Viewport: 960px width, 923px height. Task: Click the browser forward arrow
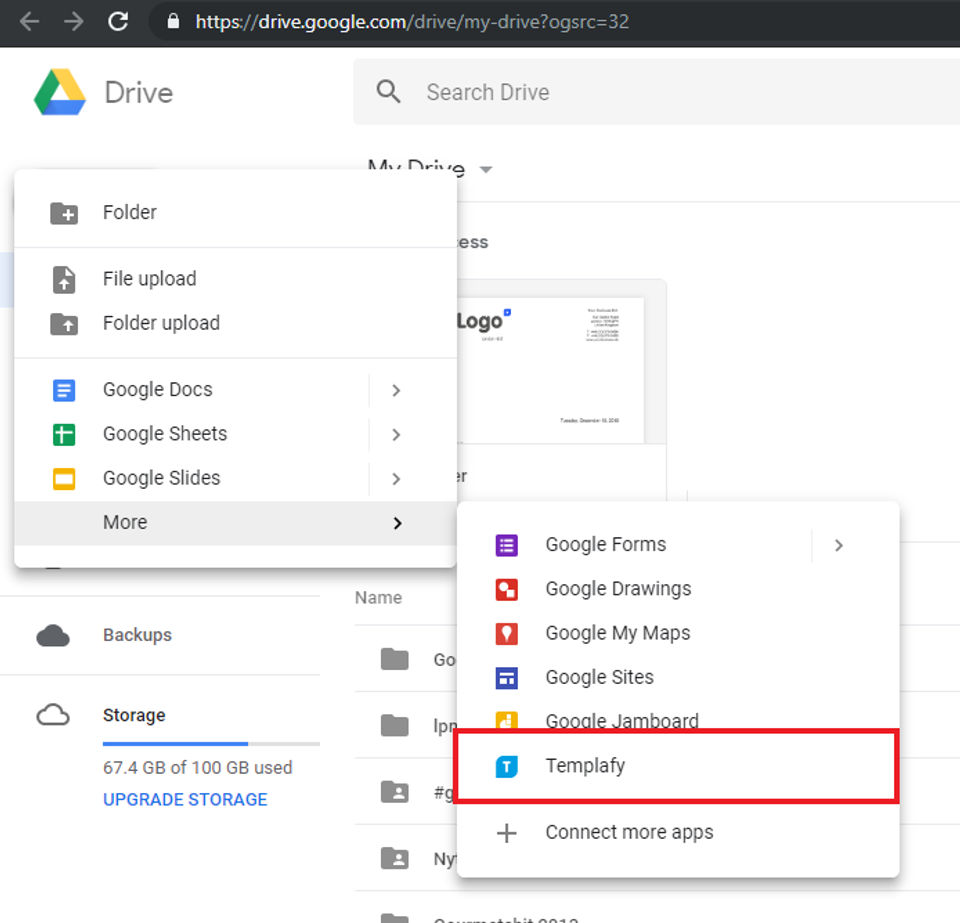[x=73, y=22]
